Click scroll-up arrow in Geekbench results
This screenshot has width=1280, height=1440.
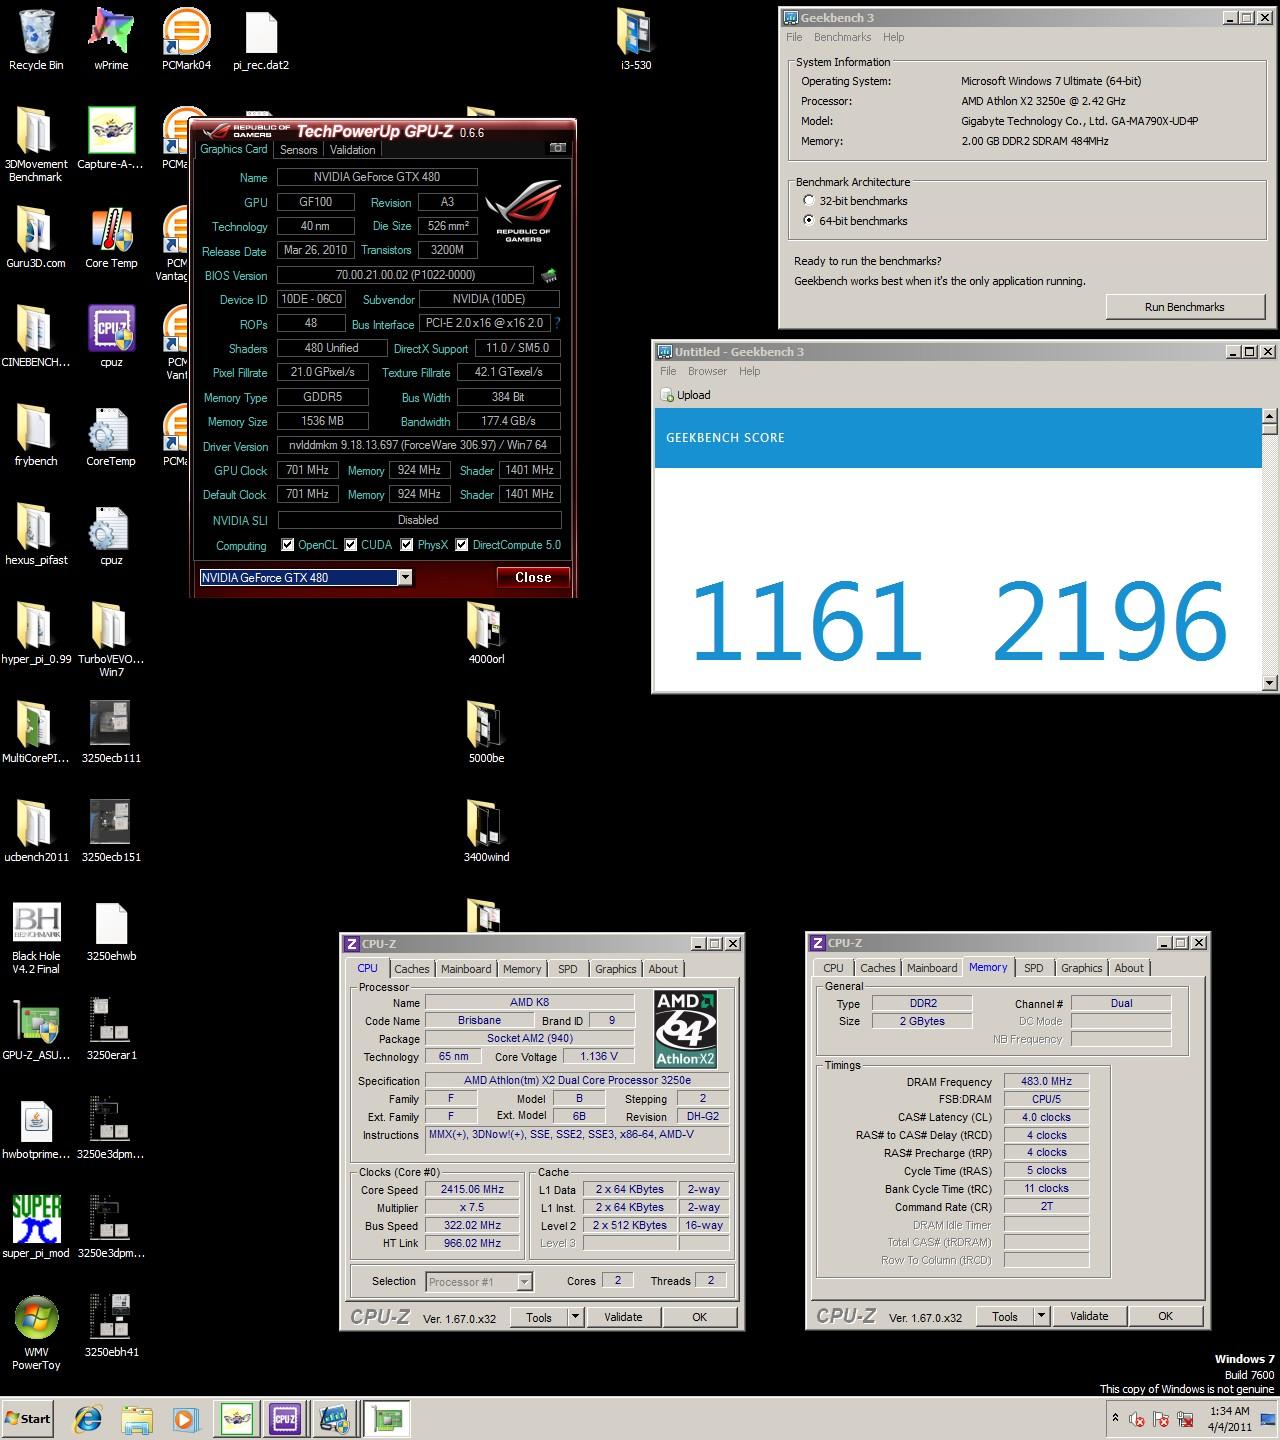(x=1270, y=416)
